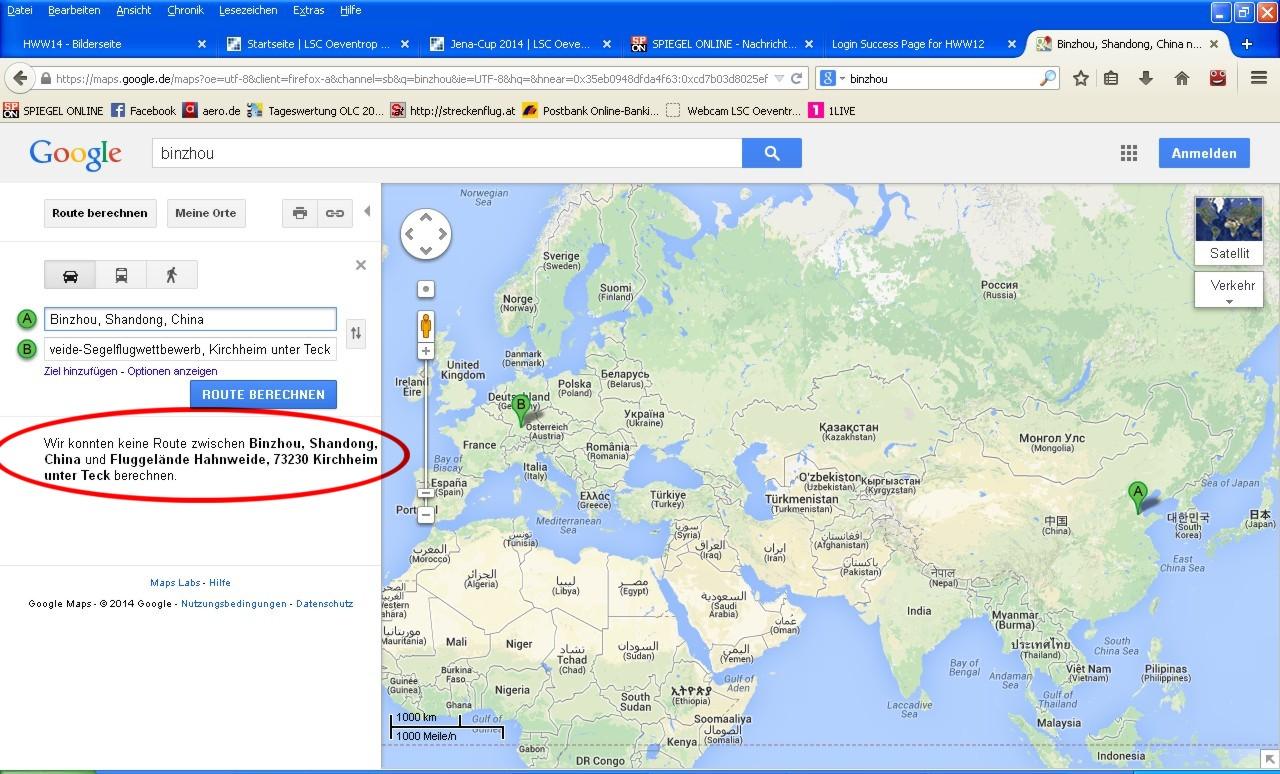
Task: Click the zoom in plus on slider
Action: [426, 351]
